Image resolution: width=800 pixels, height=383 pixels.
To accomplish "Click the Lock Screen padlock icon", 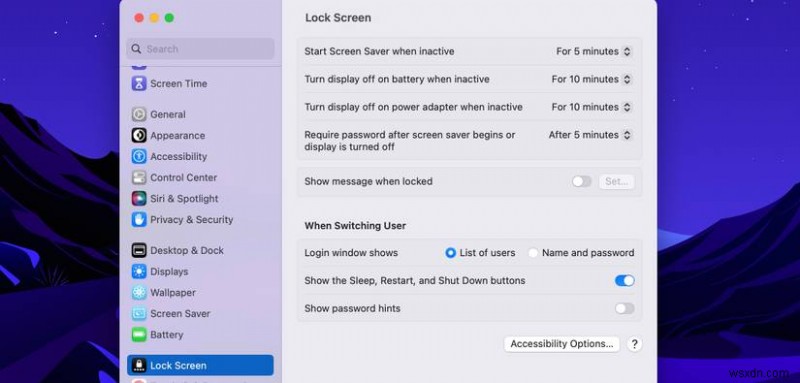I will pyautogui.click(x=139, y=365).
